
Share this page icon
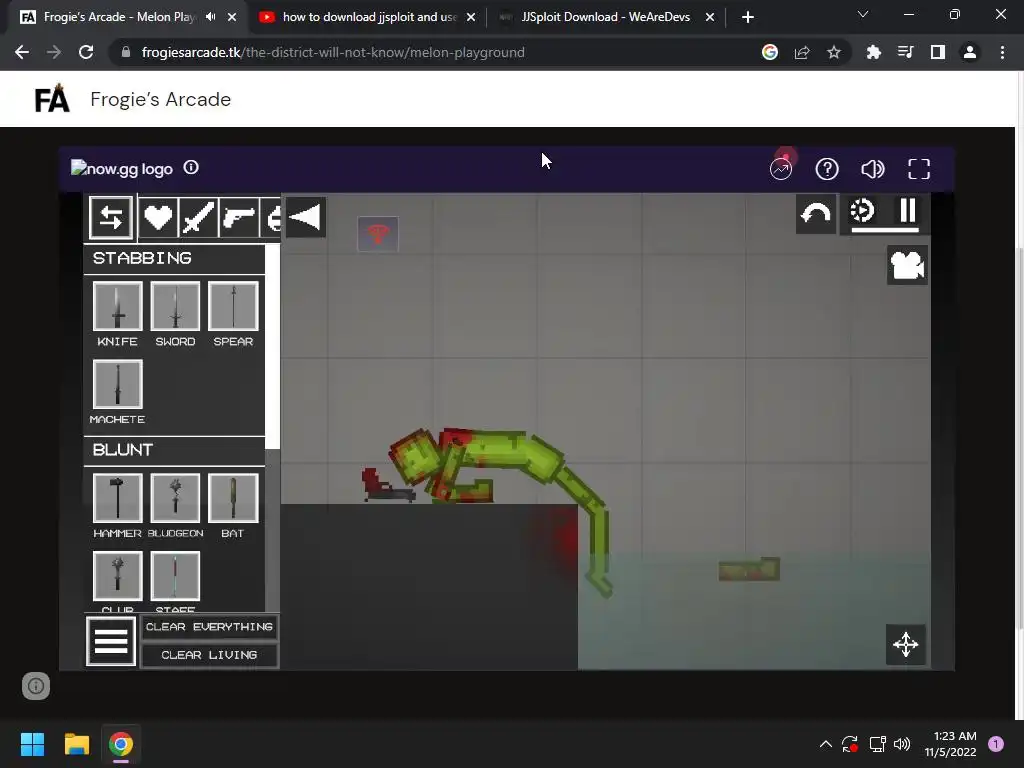coord(802,52)
